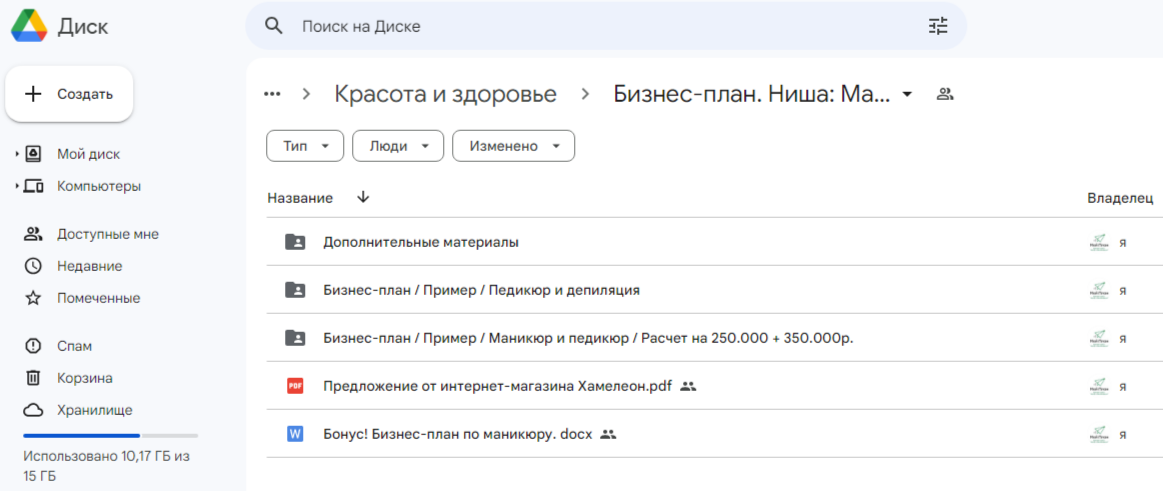
Task: Open the 'Изменено' filter dropdown
Action: tap(513, 146)
